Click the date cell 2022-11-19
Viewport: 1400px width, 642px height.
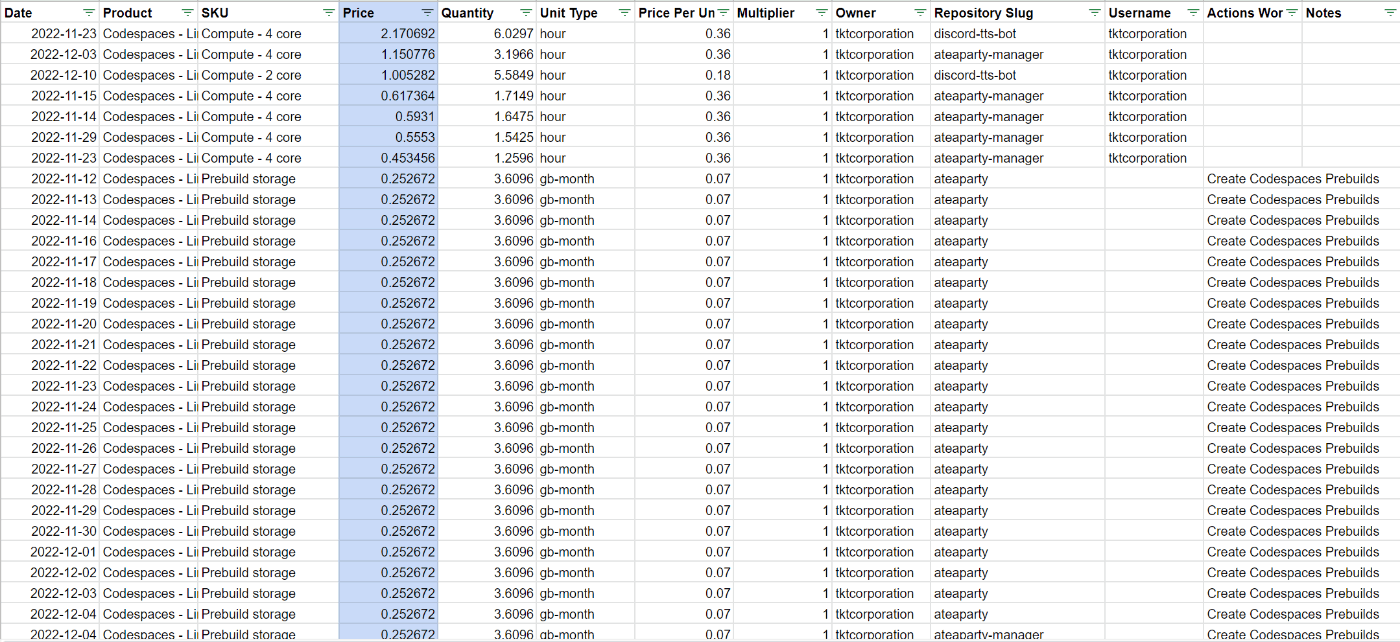[50, 303]
